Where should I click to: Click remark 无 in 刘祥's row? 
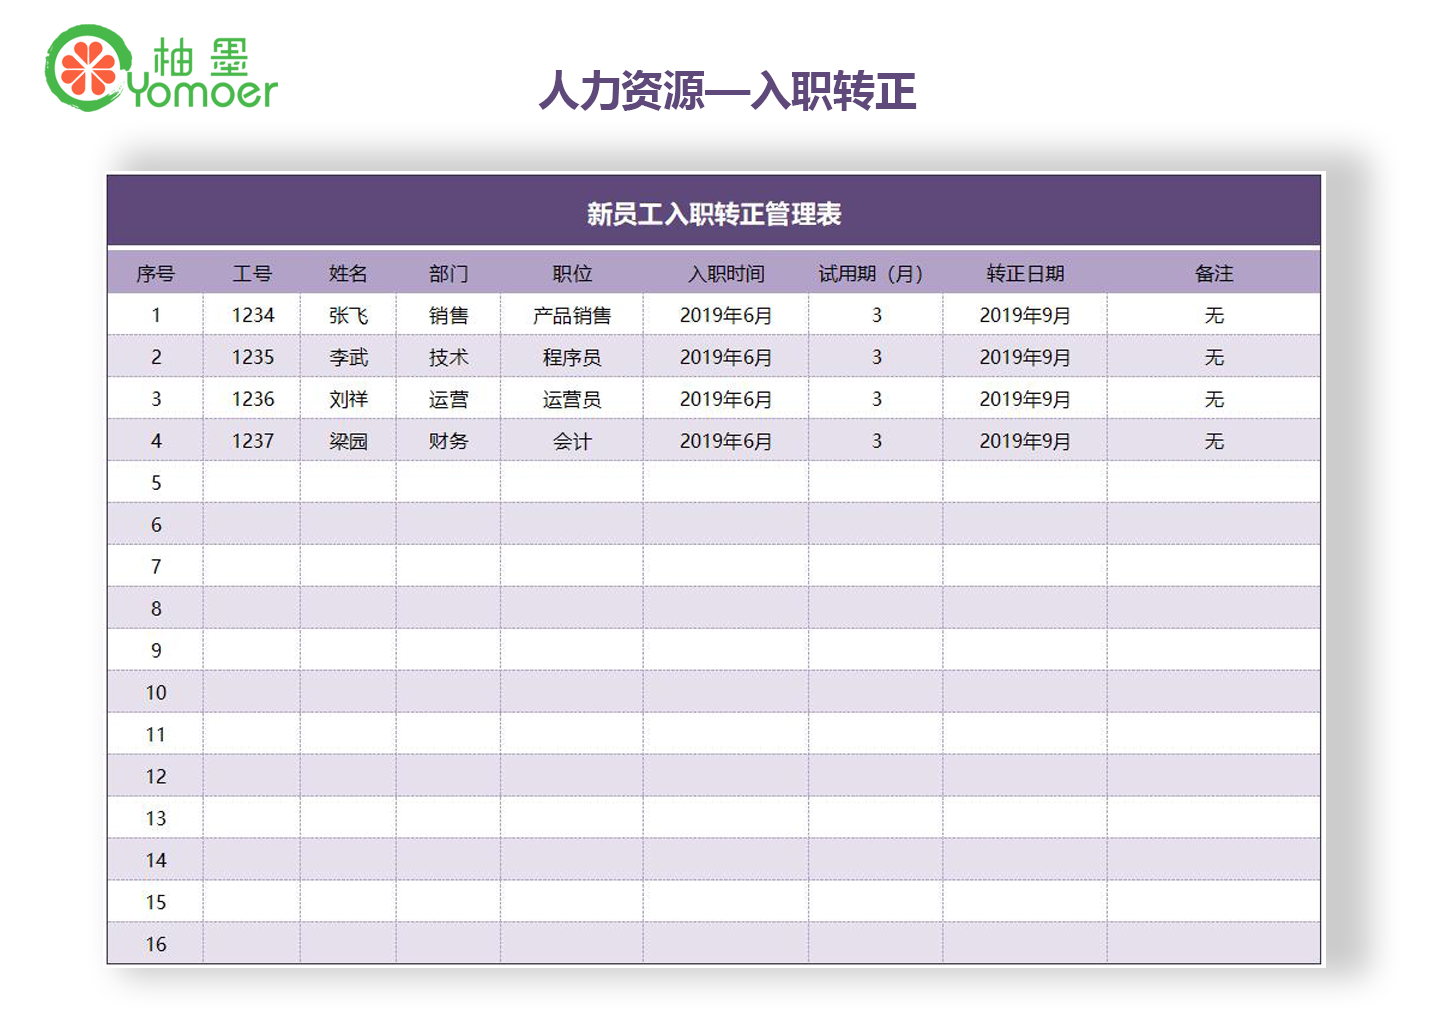click(x=1214, y=399)
